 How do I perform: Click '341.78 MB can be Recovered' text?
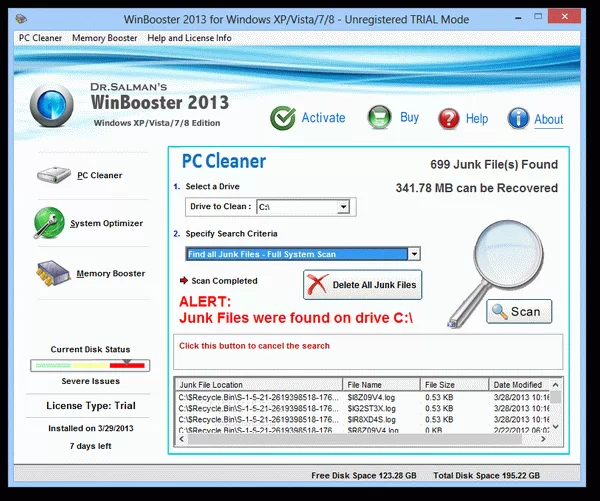pos(477,188)
